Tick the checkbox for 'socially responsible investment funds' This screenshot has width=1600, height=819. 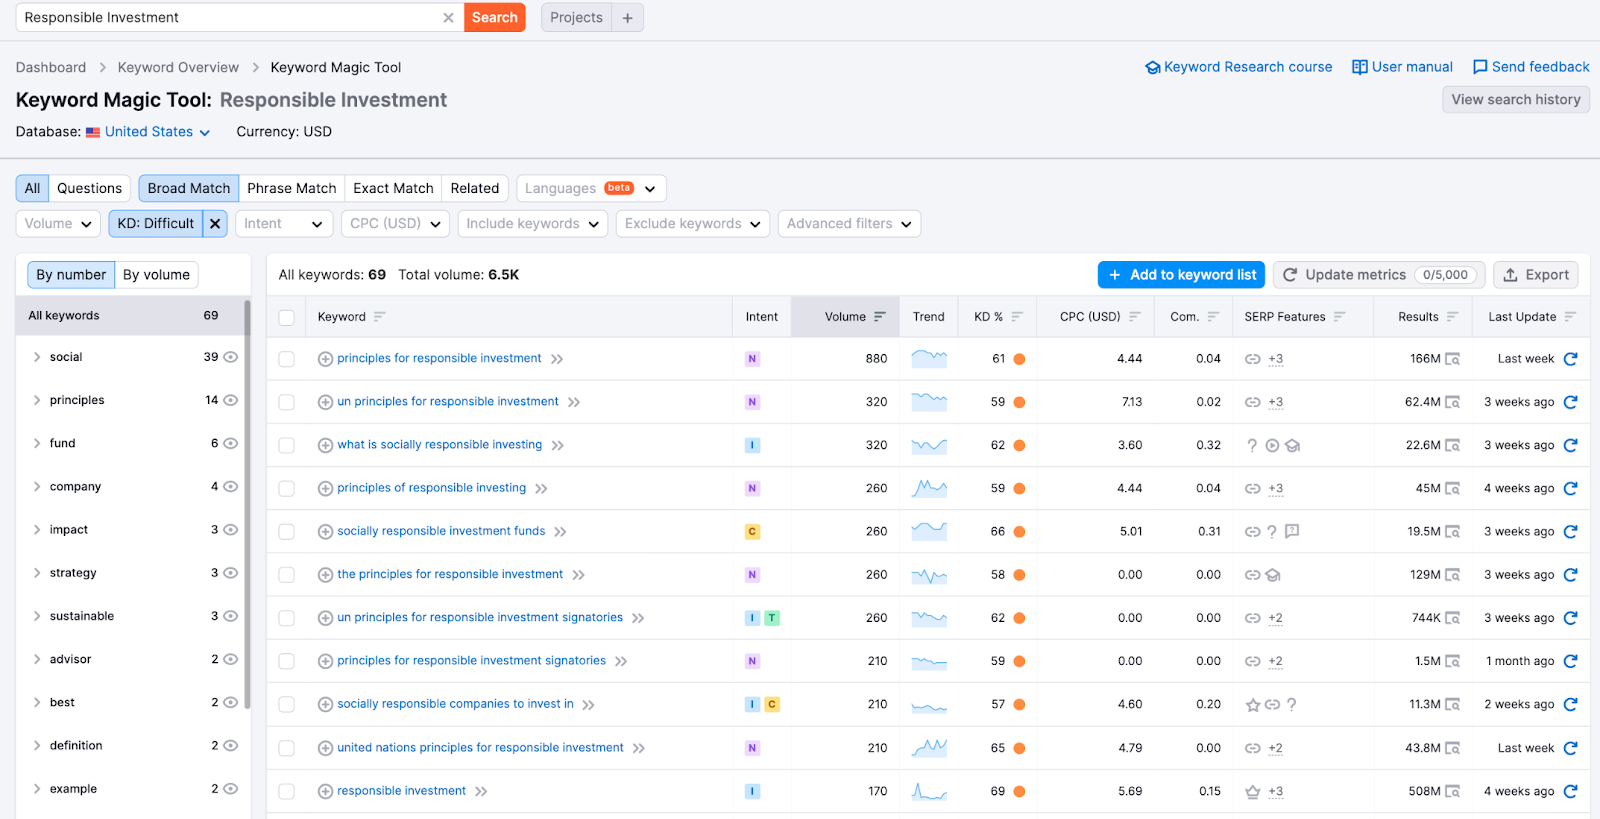click(x=287, y=532)
